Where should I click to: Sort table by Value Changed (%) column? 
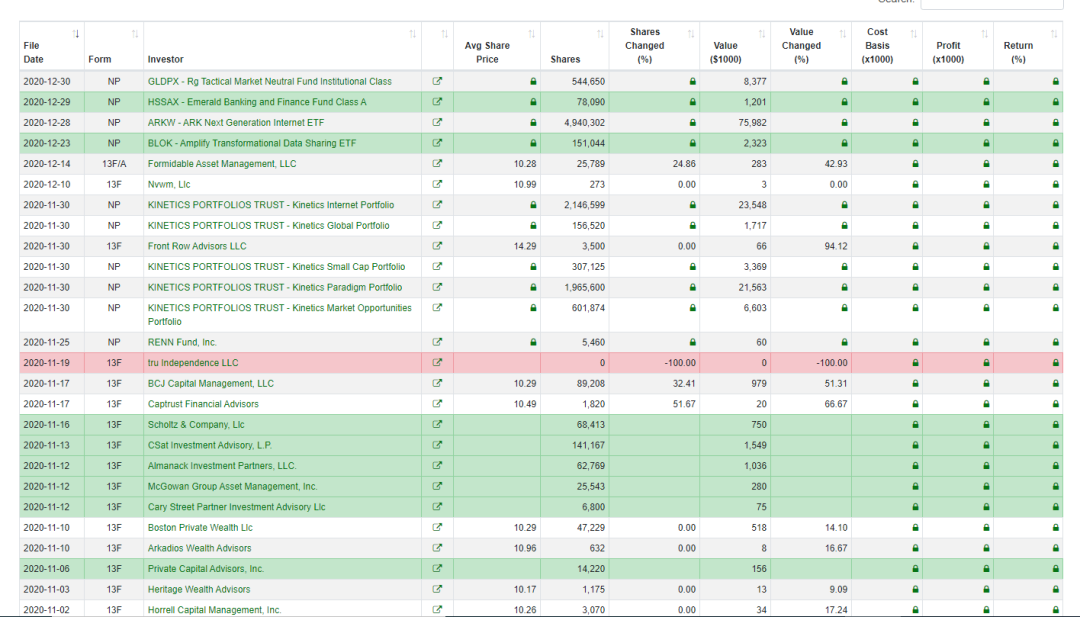tap(811, 46)
